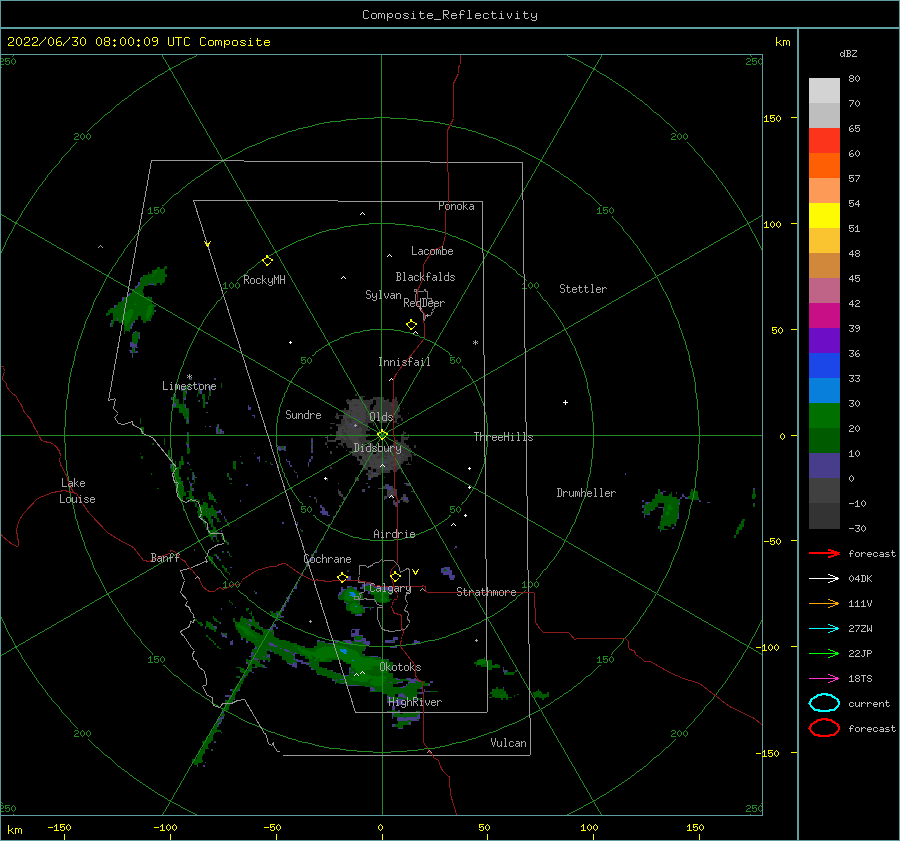Click the Composite_Reflectivity title

point(450,15)
